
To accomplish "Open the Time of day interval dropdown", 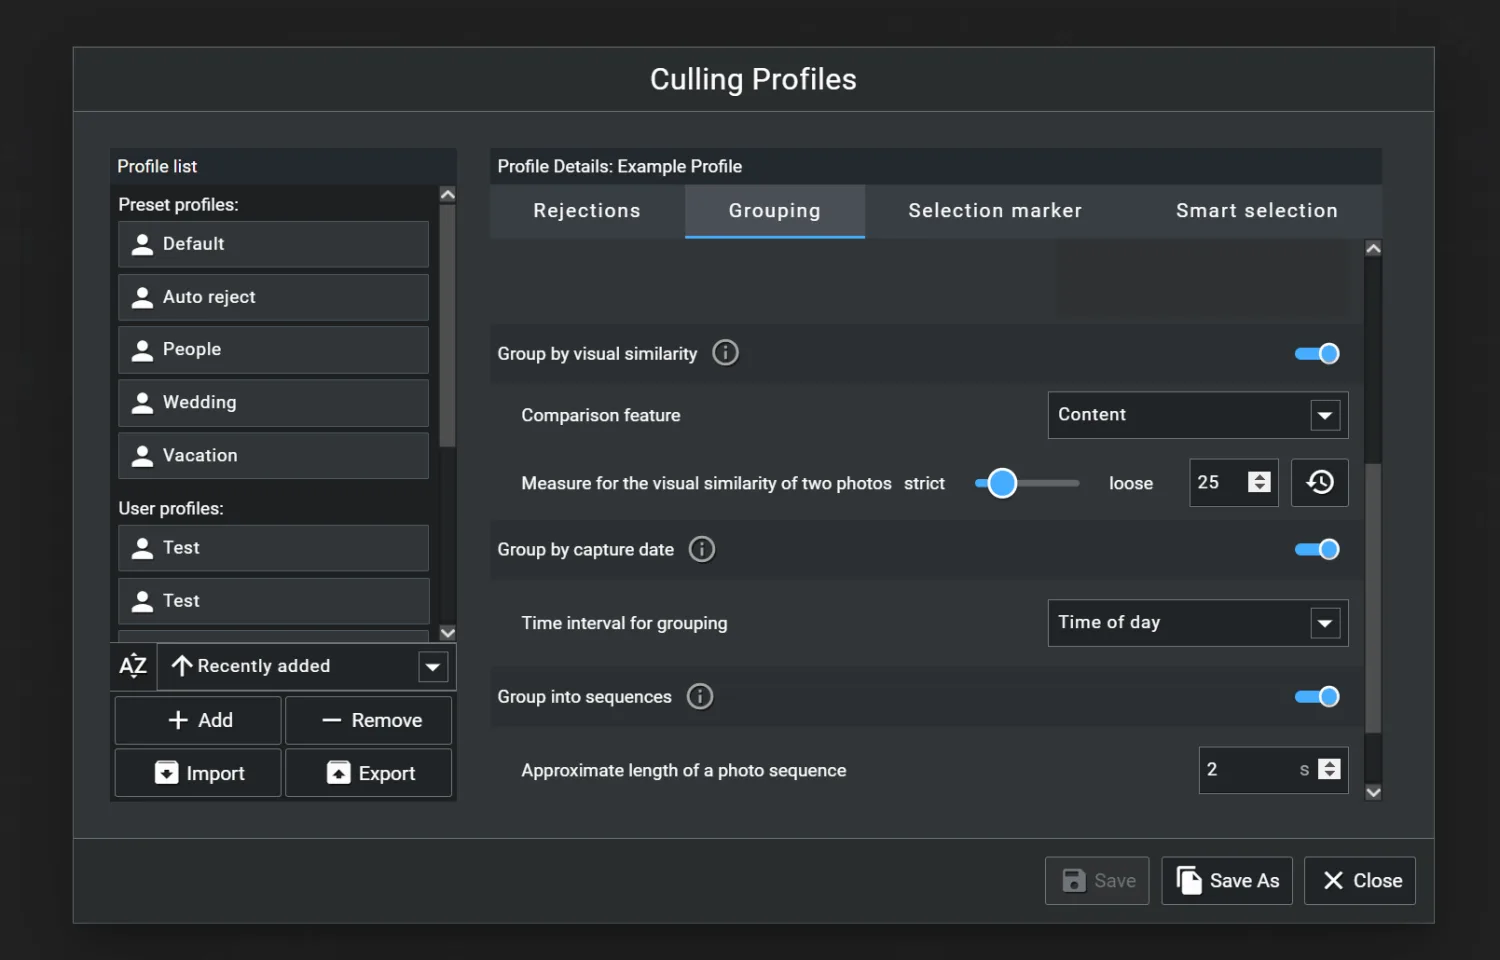I will (1197, 623).
